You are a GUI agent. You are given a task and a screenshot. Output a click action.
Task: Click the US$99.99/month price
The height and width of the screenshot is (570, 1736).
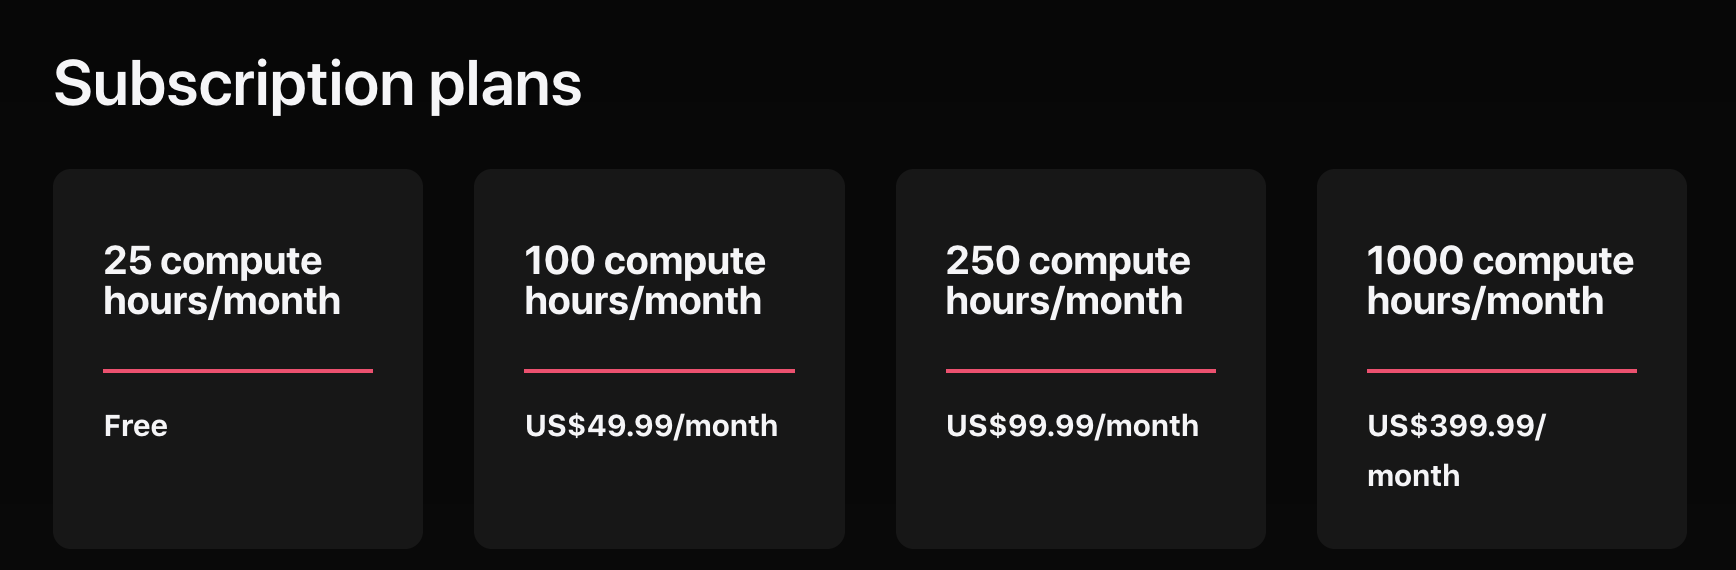point(1072,426)
